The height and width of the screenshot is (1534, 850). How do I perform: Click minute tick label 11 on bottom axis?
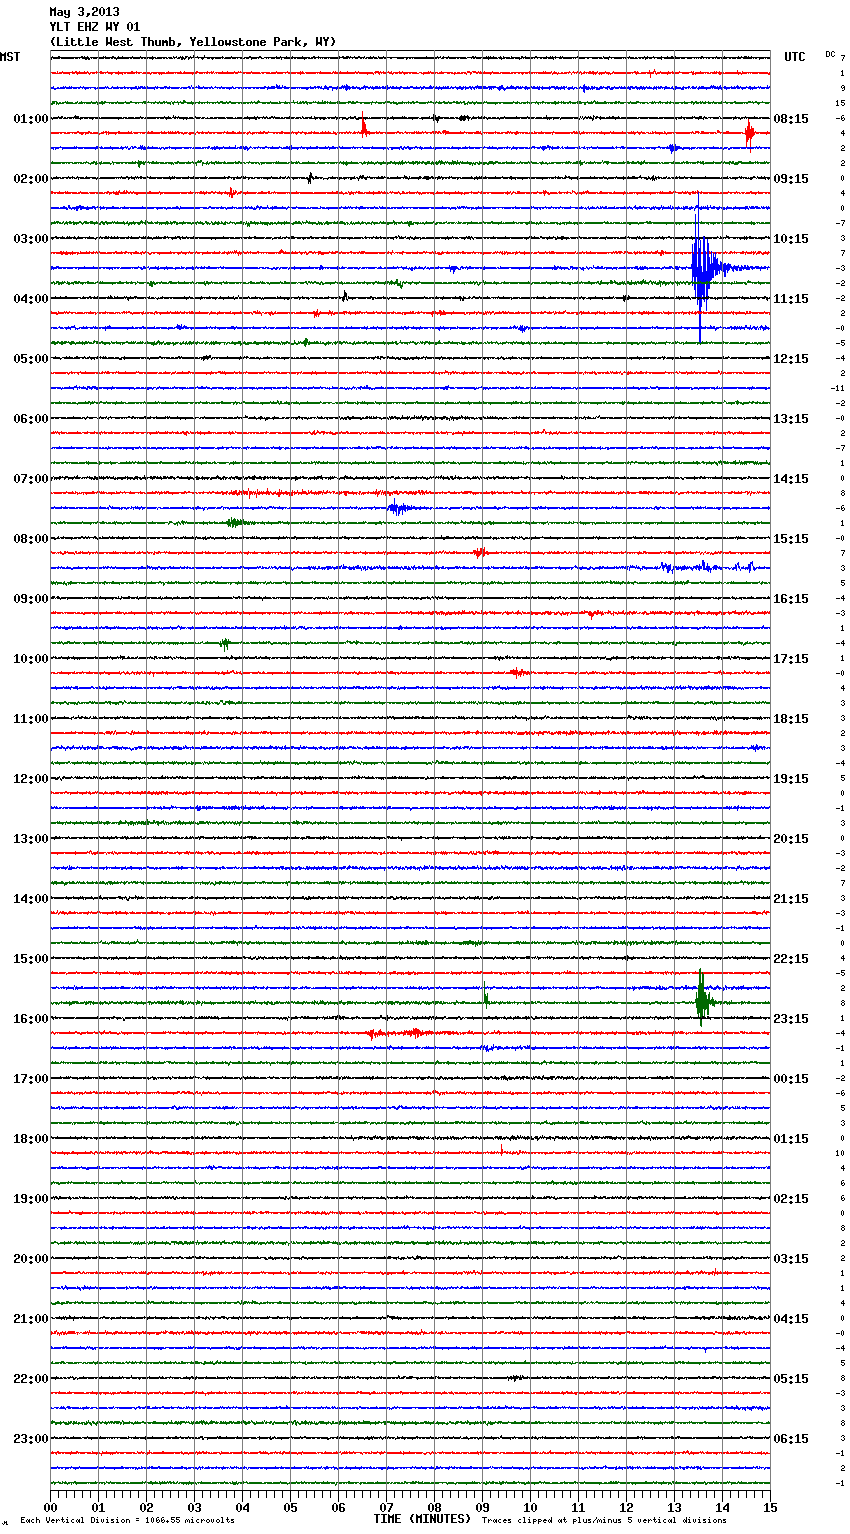tap(578, 1507)
